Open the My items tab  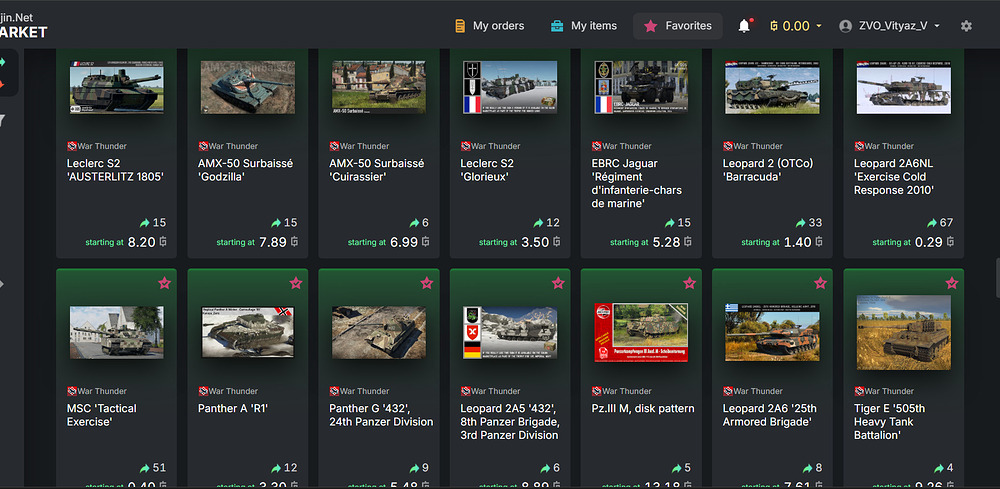[x=583, y=26]
